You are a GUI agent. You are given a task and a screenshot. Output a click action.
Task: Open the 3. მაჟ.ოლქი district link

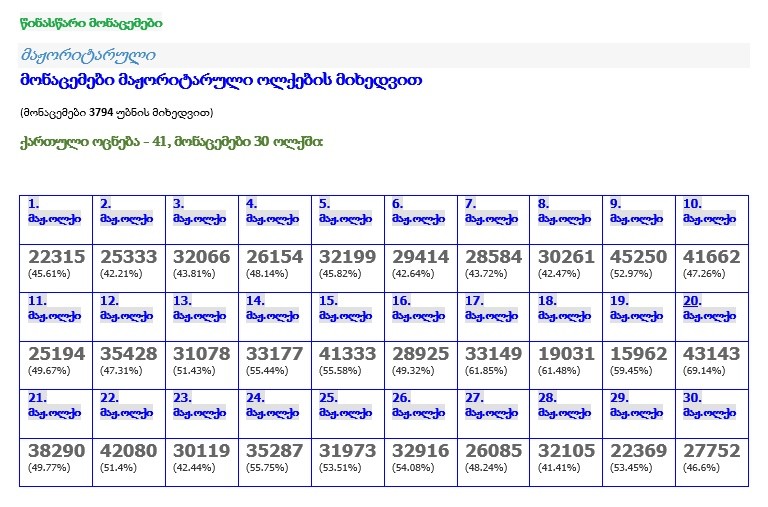click(x=199, y=211)
